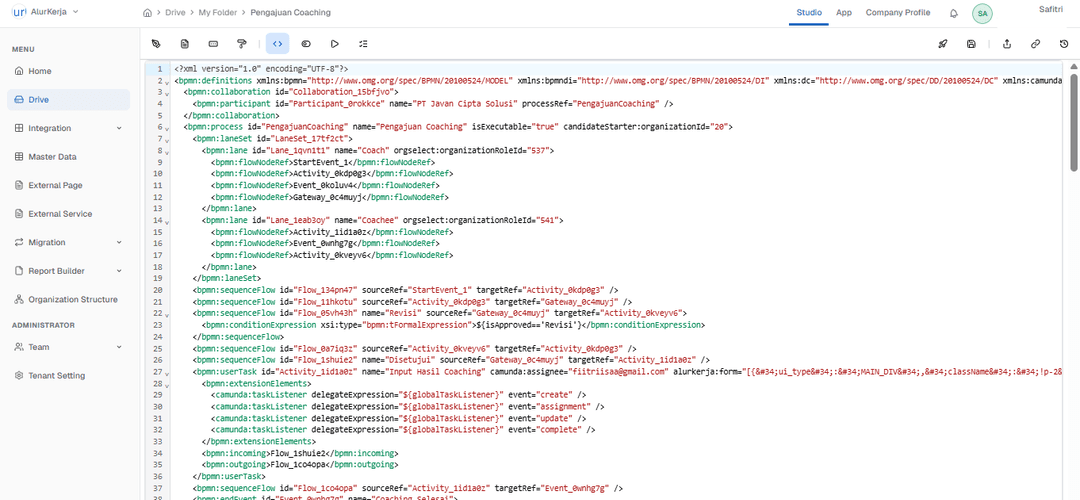
Task: Deploy using the rocket icon
Action: pos(943,43)
